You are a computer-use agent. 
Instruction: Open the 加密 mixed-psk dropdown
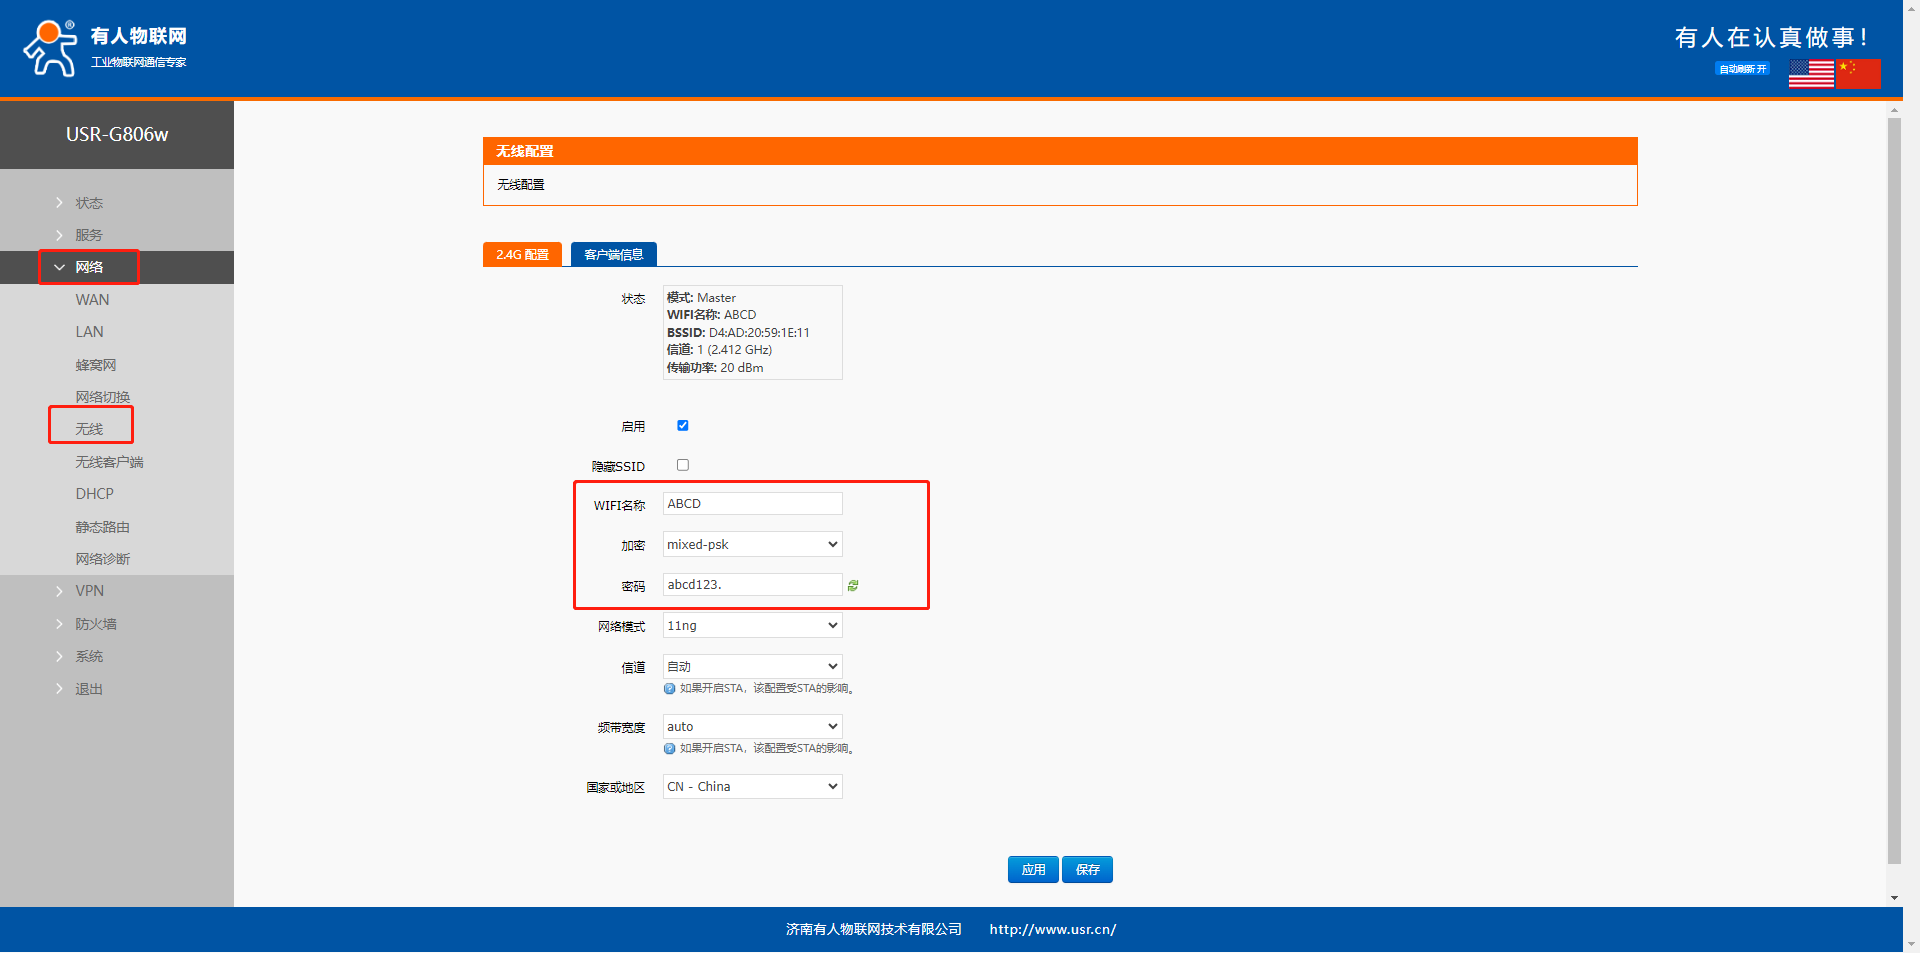(752, 545)
